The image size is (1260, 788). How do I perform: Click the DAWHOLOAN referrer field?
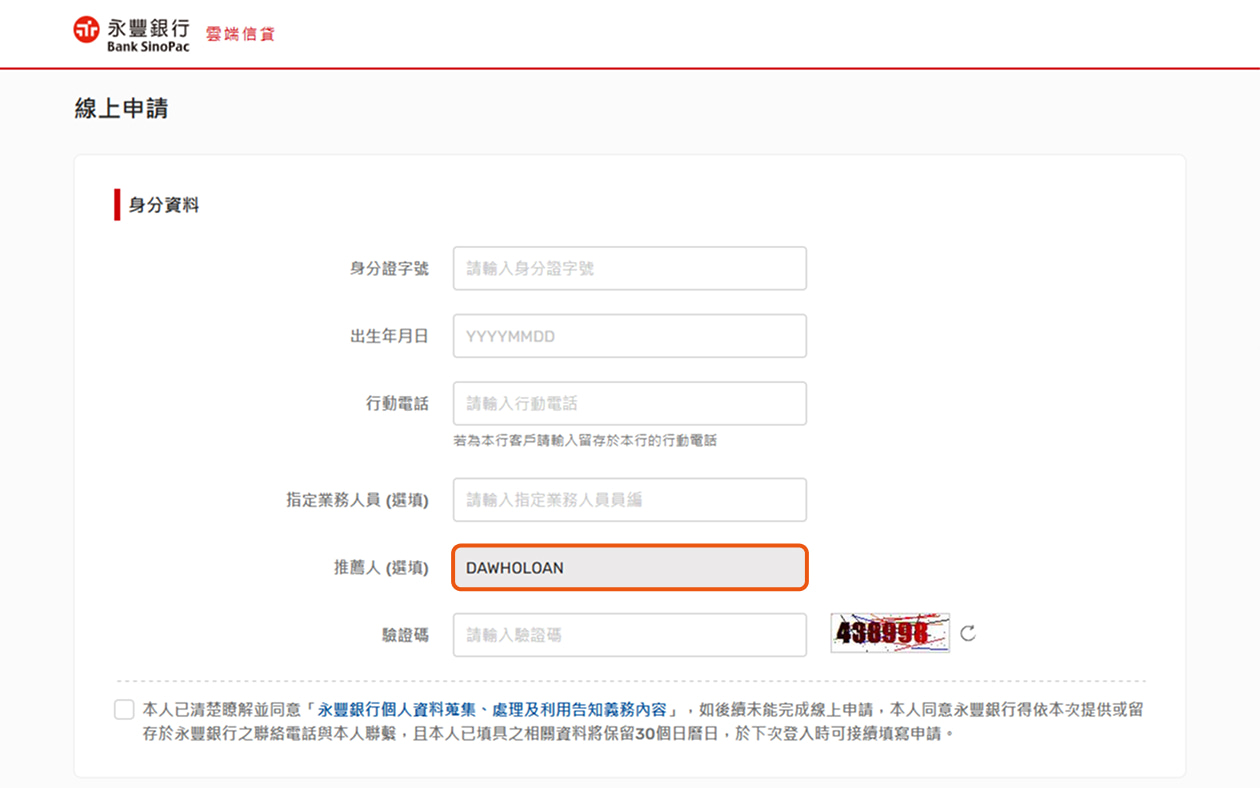(629, 568)
